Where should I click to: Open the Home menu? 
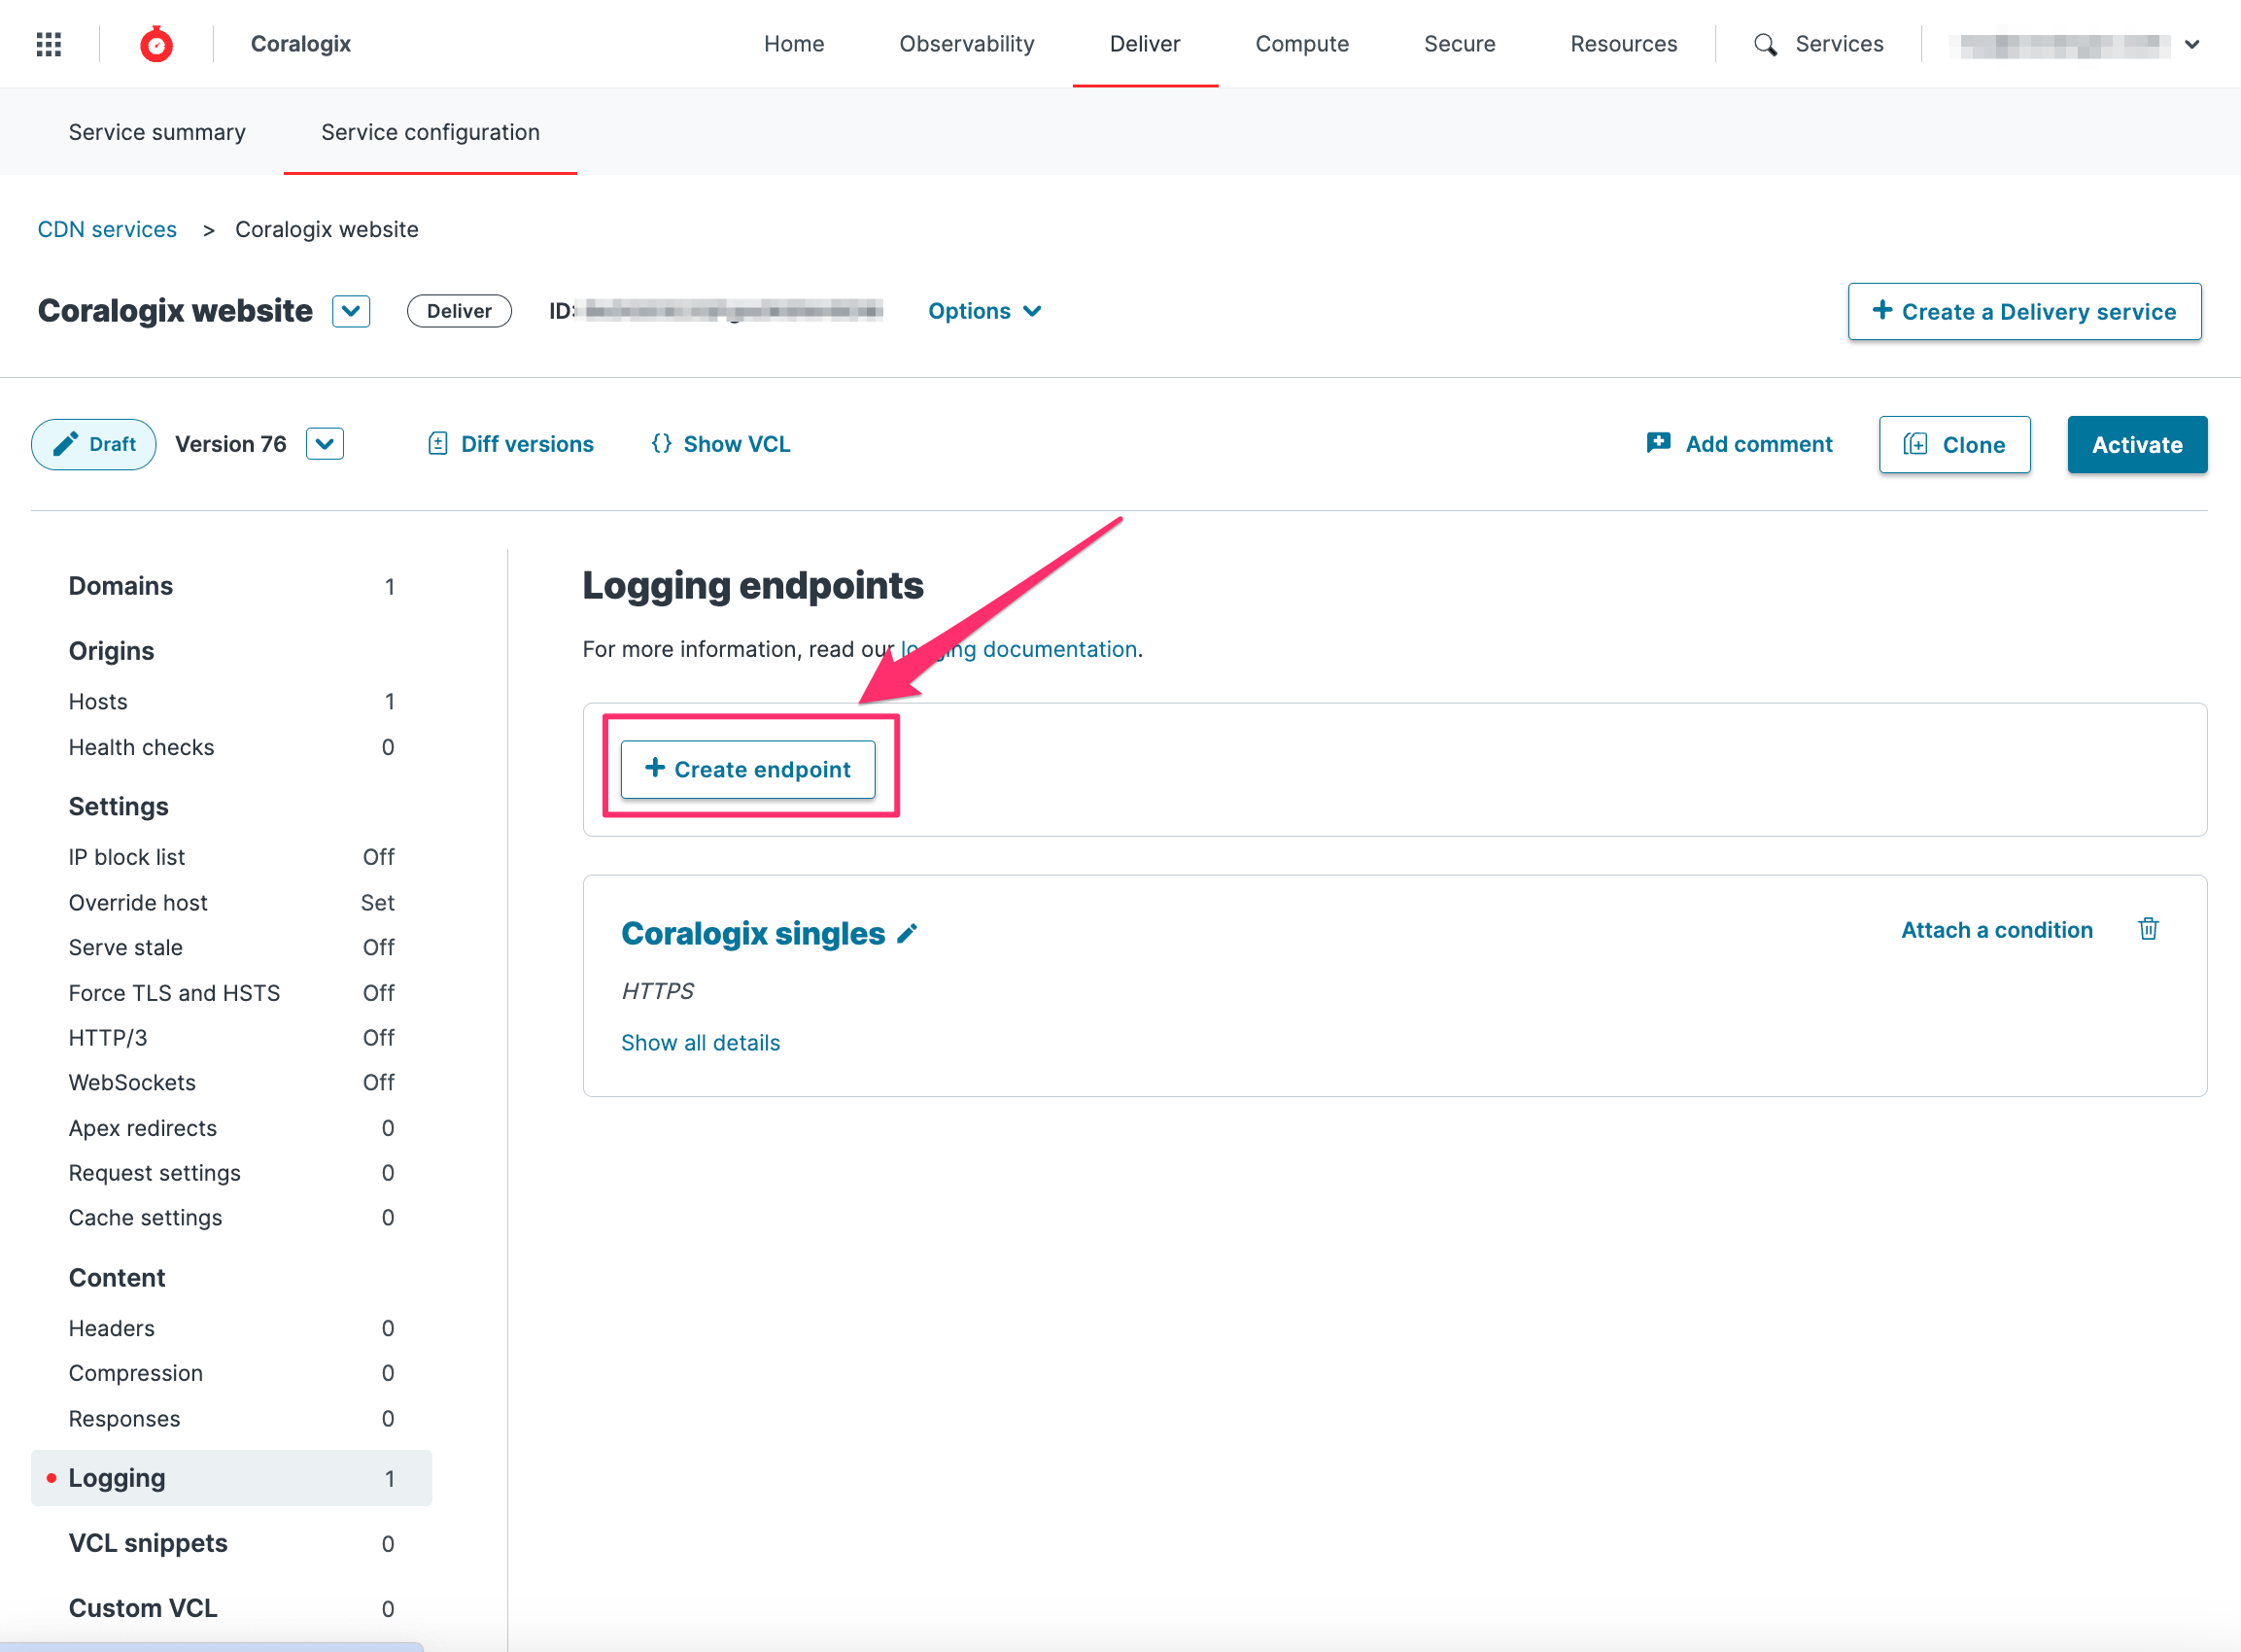point(794,44)
